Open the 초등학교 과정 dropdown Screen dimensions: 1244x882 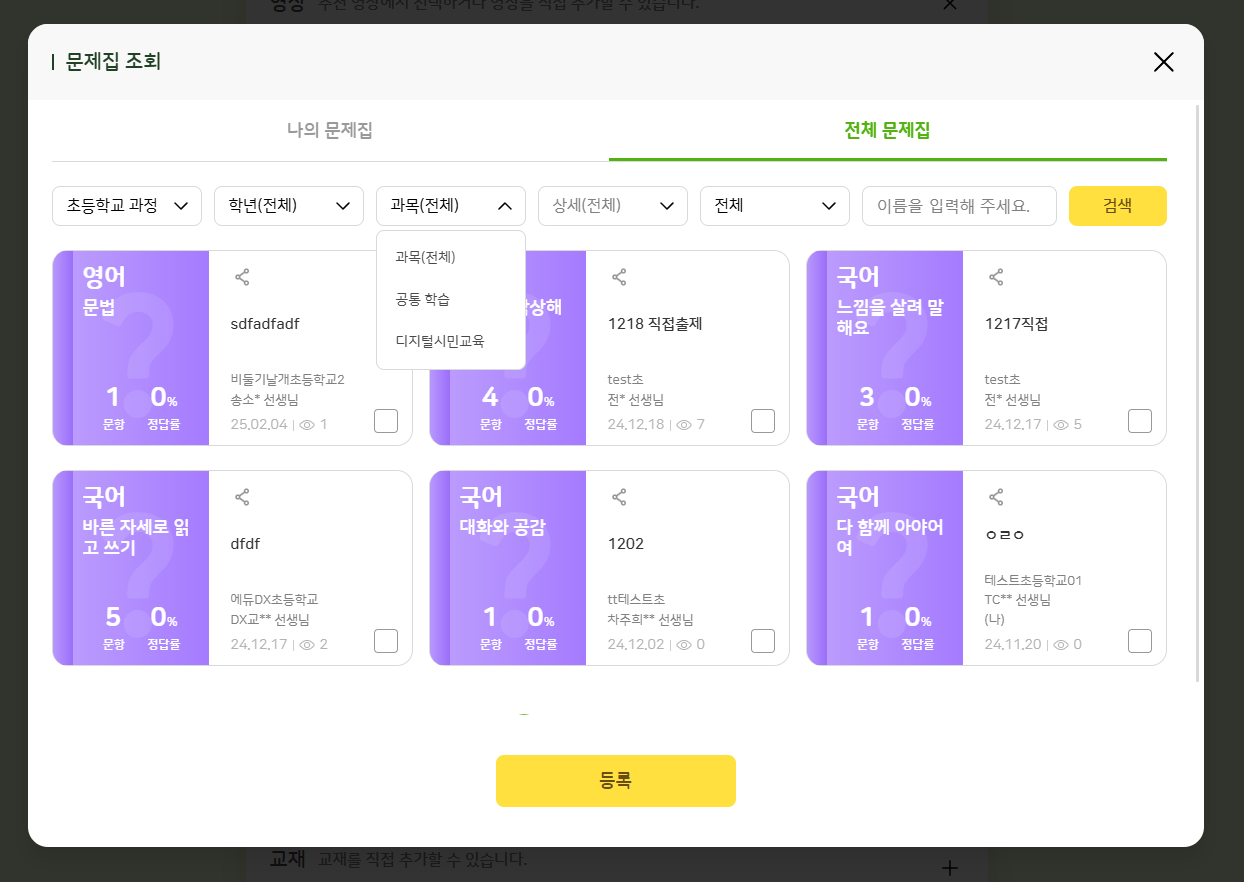tap(127, 206)
